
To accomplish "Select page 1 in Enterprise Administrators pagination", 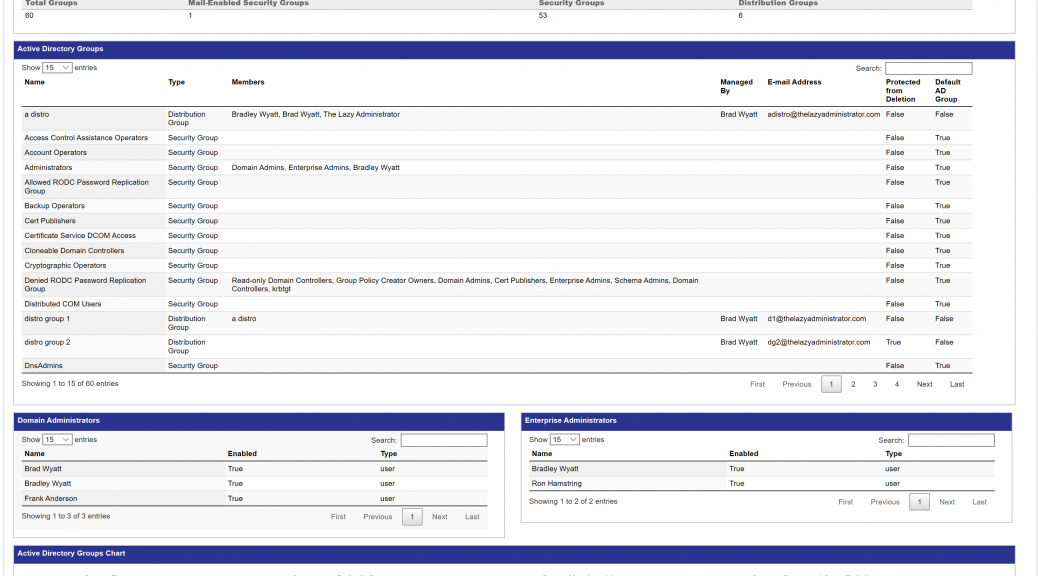I will 920,502.
